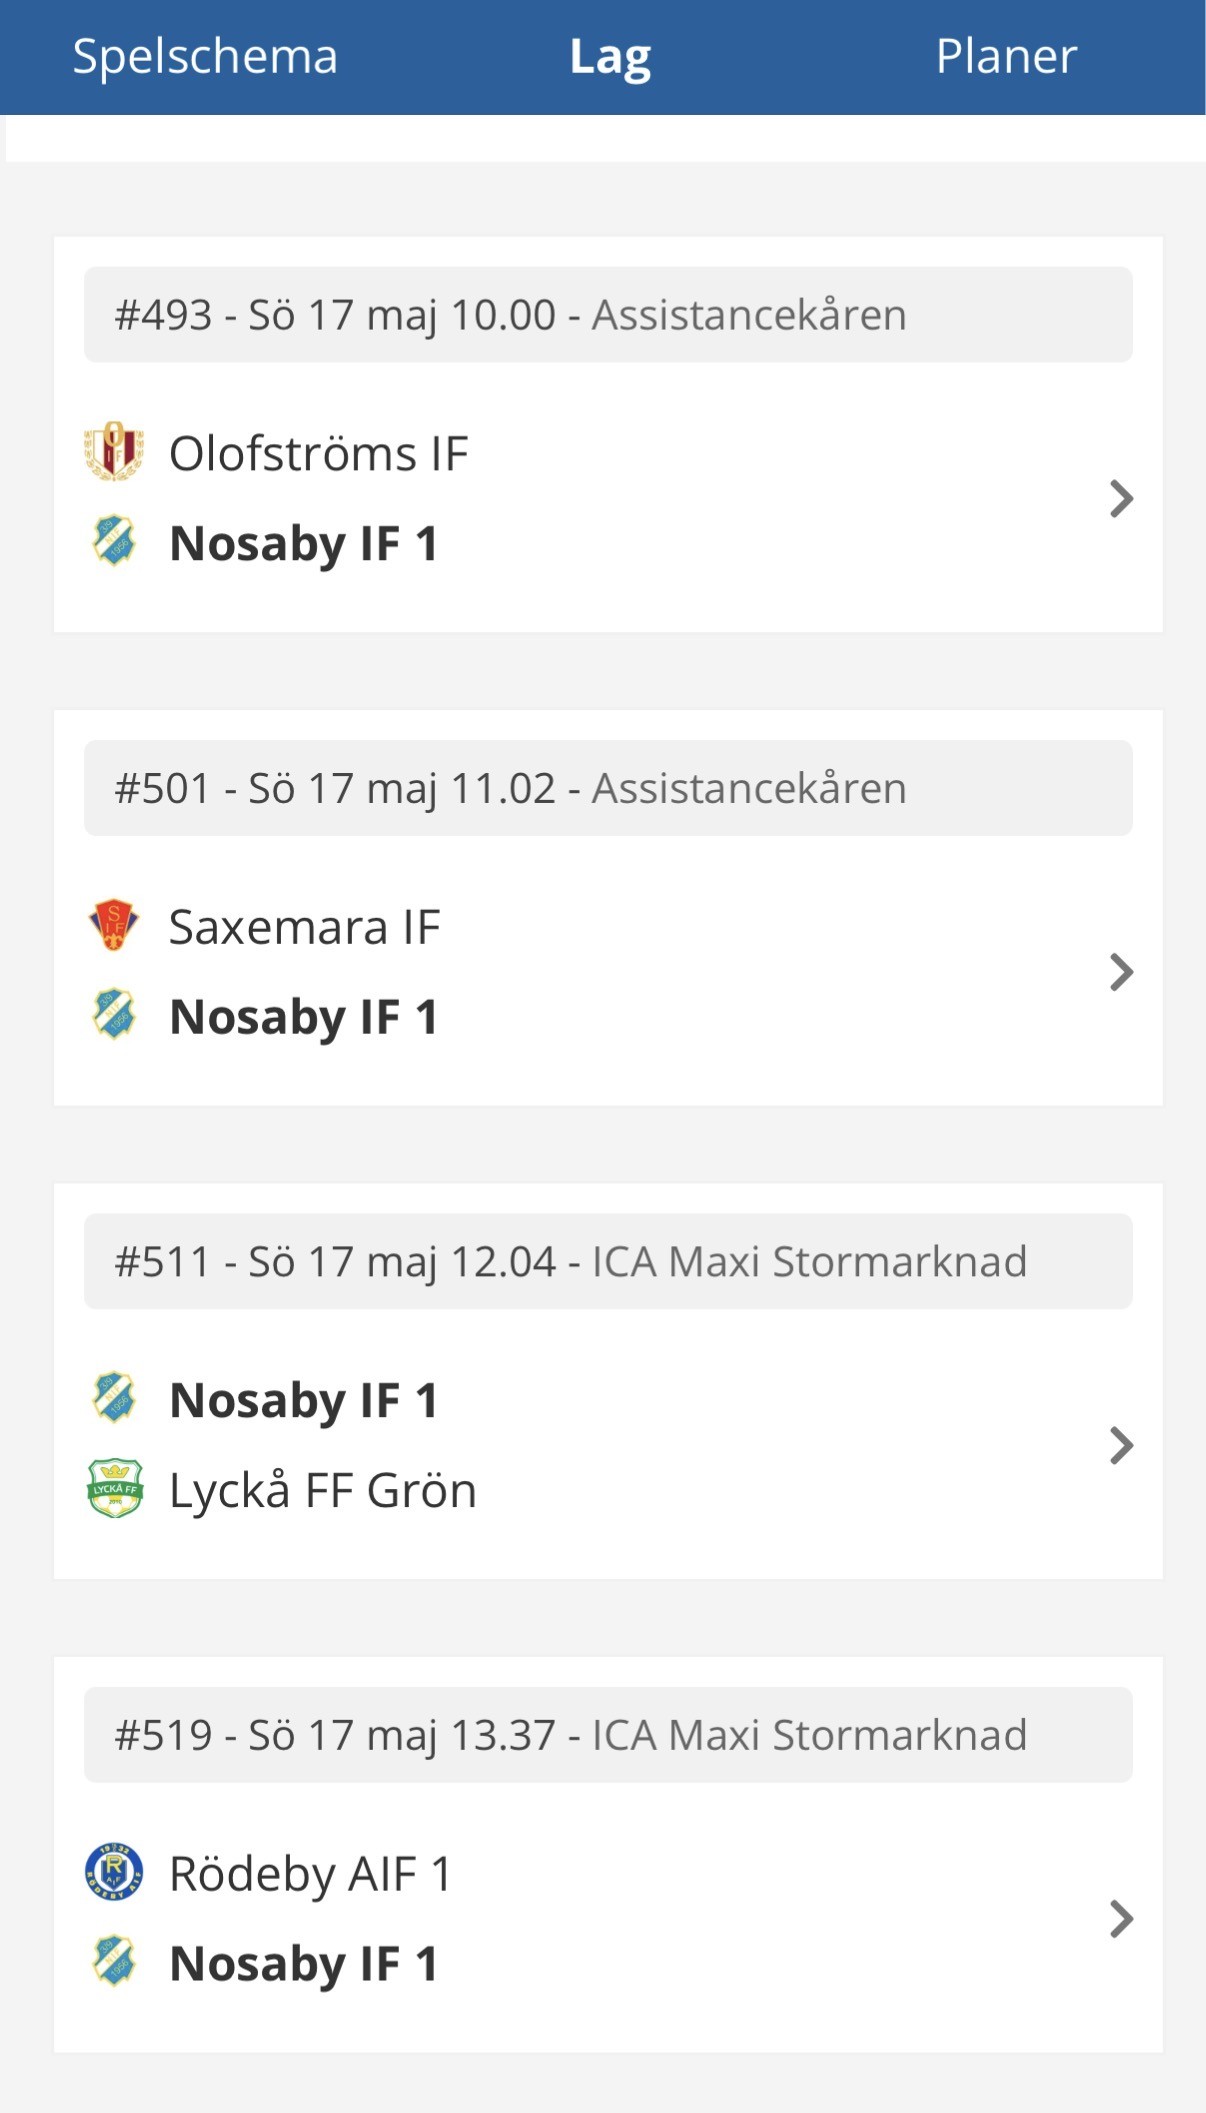Tap the Rödeby AIF 1 club crest
1206x2113 pixels.
click(114, 1872)
